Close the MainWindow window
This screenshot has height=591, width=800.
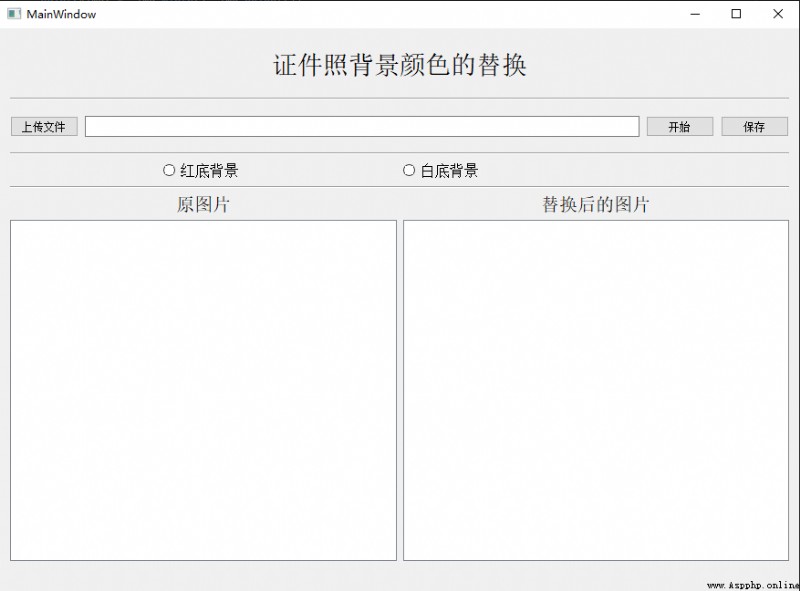point(778,14)
